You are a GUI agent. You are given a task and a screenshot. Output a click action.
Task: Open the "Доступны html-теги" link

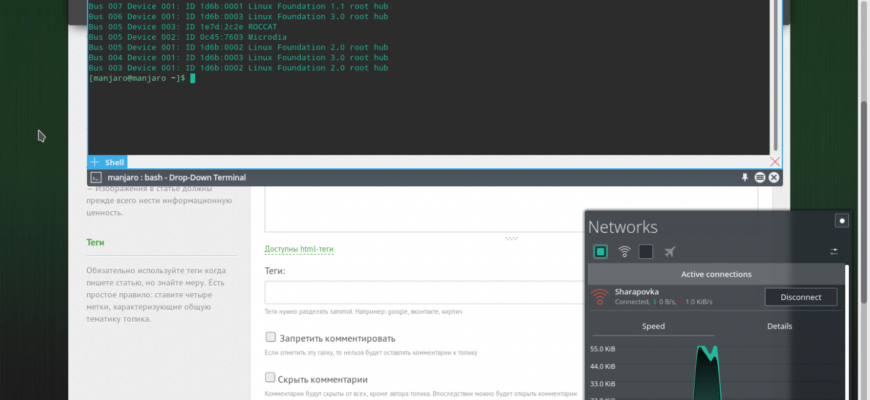299,248
